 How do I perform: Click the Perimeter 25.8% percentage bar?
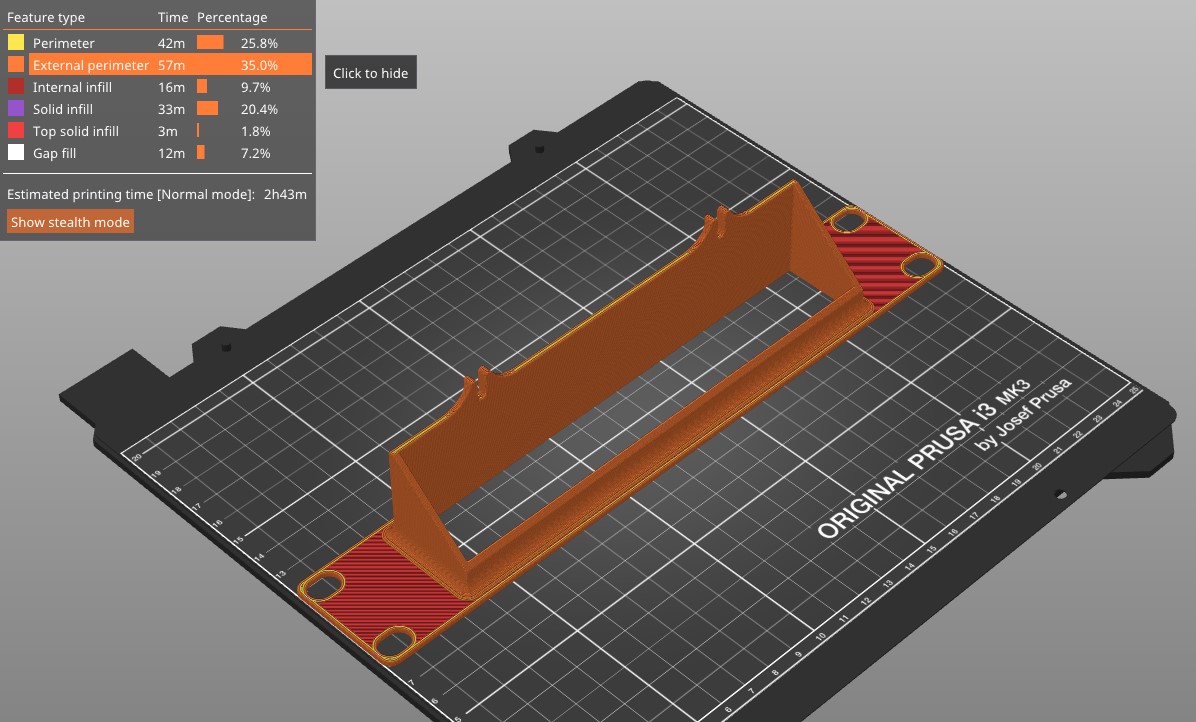click(210, 43)
